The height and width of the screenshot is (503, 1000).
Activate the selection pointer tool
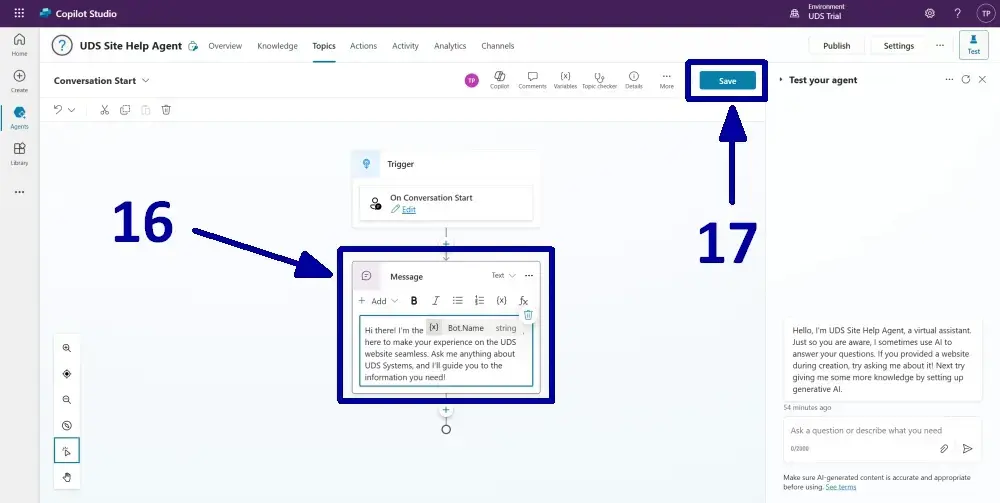tap(67, 451)
